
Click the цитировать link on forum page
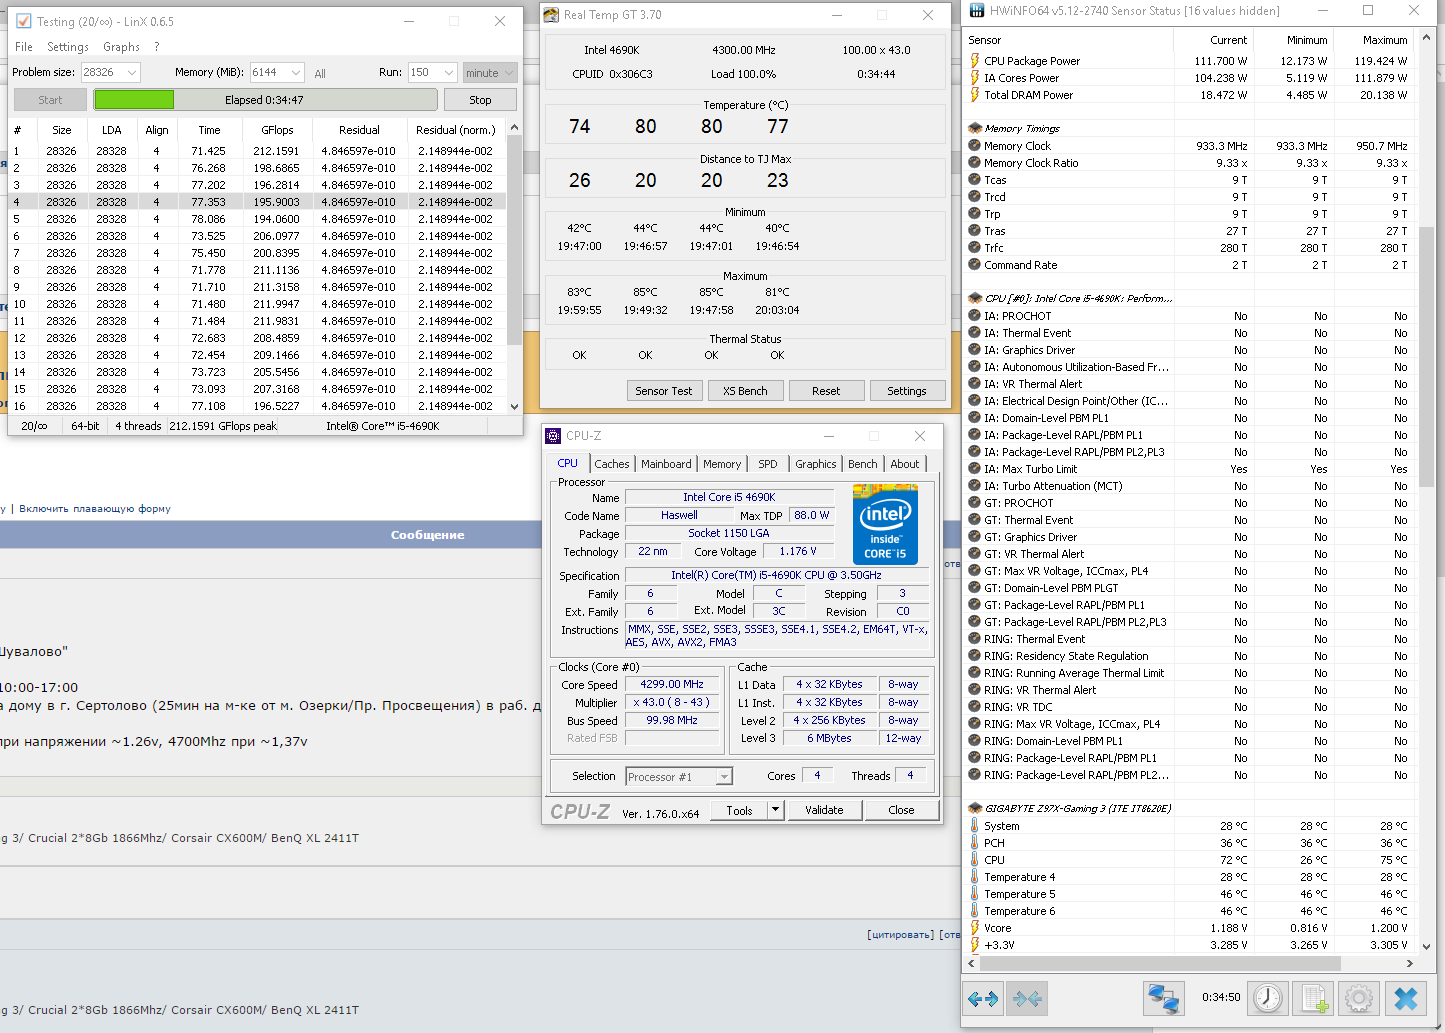pos(899,935)
